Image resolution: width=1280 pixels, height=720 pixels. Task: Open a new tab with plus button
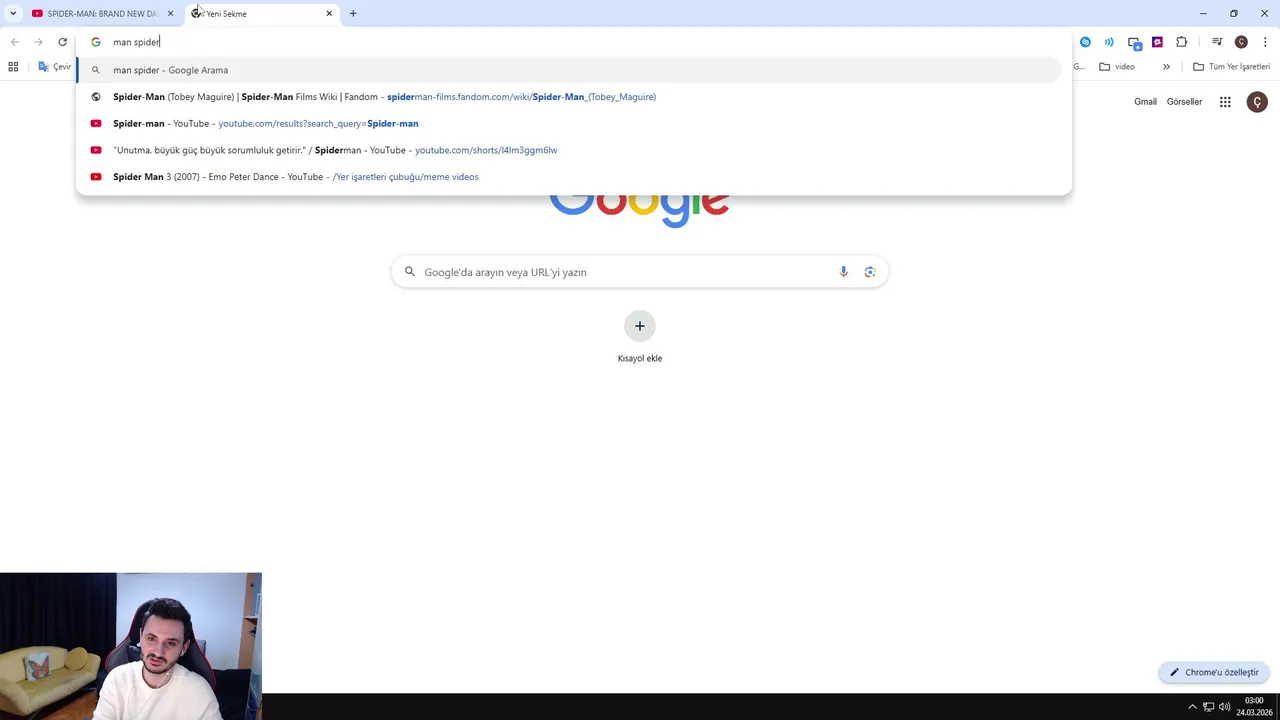coord(353,13)
